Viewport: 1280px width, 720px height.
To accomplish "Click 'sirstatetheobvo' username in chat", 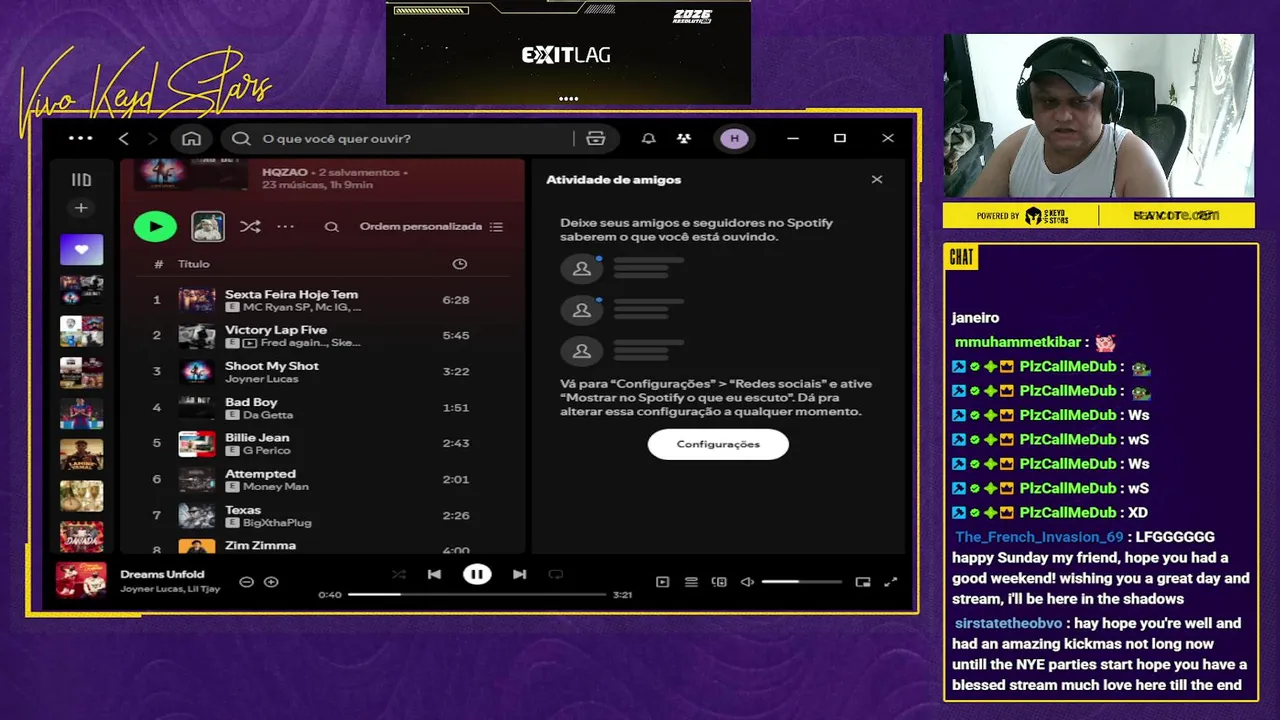I will click(1008, 623).
